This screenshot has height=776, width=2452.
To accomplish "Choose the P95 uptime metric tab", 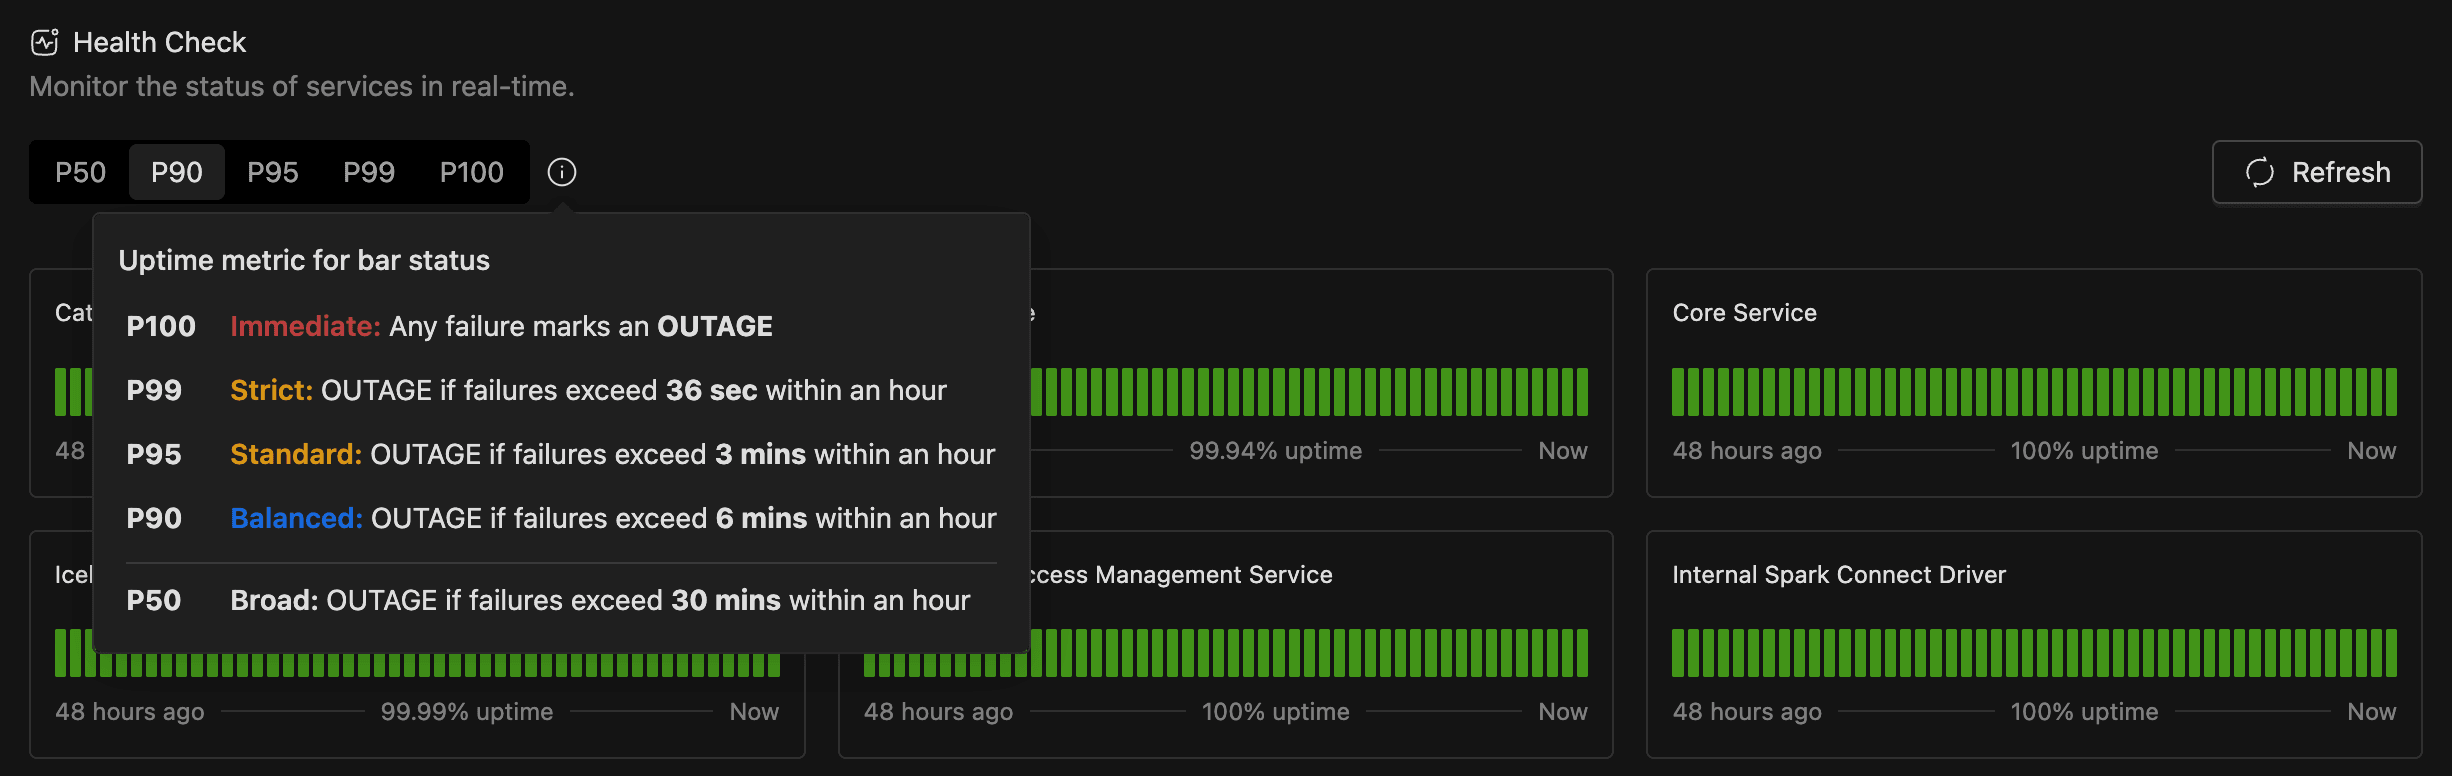I will [x=273, y=172].
